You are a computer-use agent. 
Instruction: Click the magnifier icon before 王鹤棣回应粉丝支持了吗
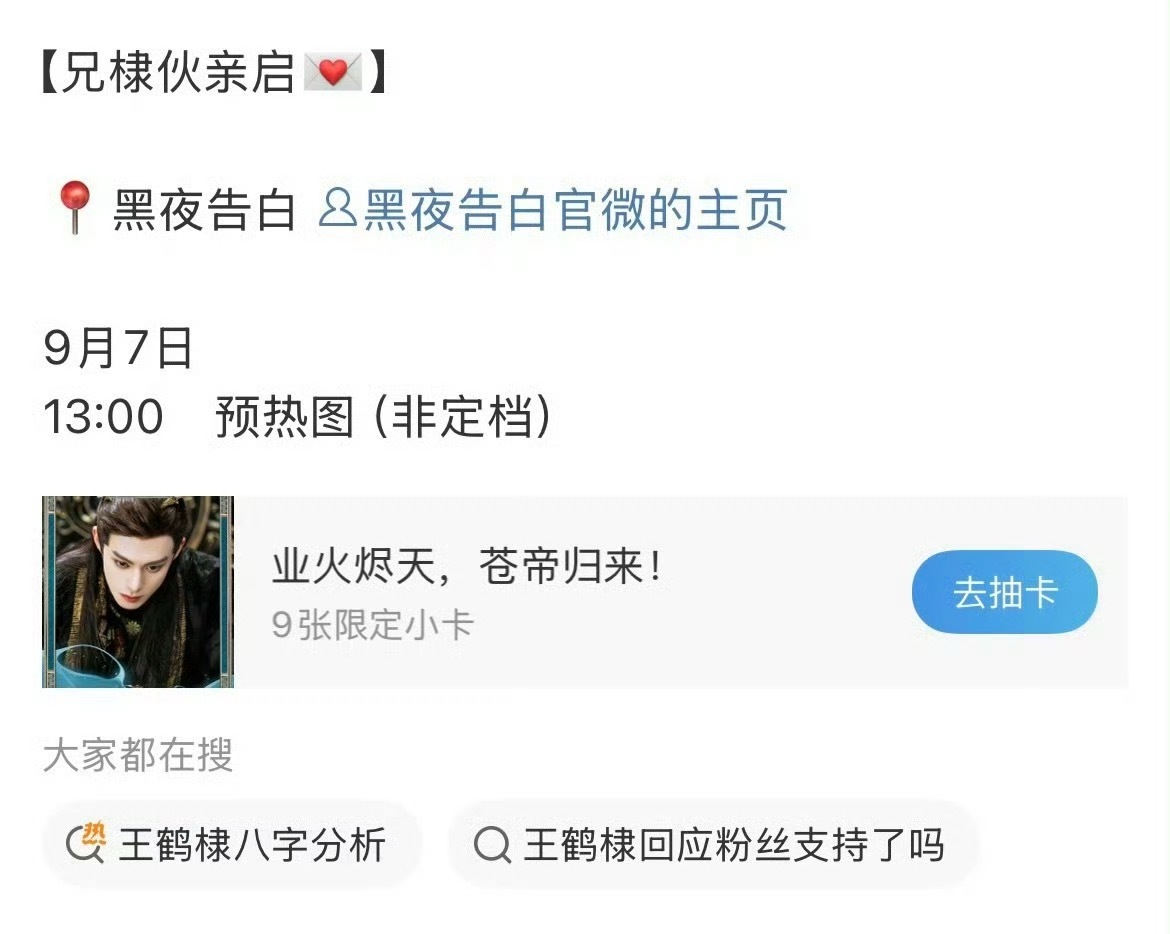pos(492,845)
